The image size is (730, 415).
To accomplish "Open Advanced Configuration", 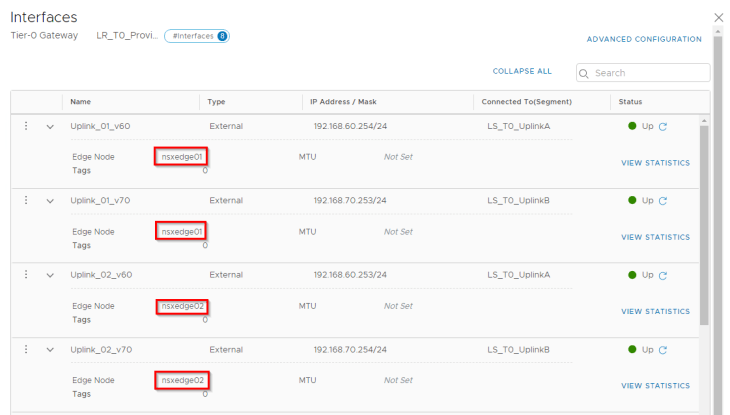I will (644, 40).
